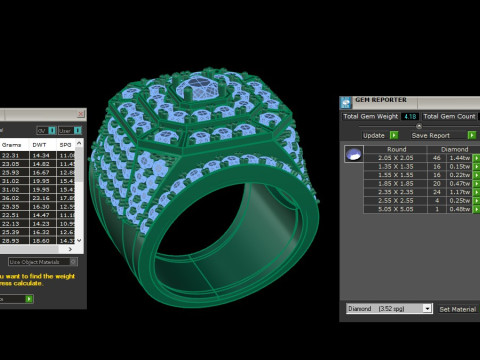Close the metal weight panel
Viewport: 480px width, 360px height.
pos(81,114)
